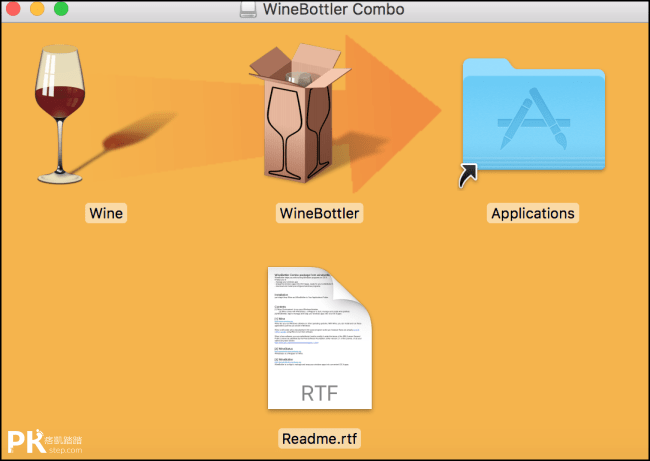Select the Wine glass application icon
Screen dimensions: 650x461
60,114
